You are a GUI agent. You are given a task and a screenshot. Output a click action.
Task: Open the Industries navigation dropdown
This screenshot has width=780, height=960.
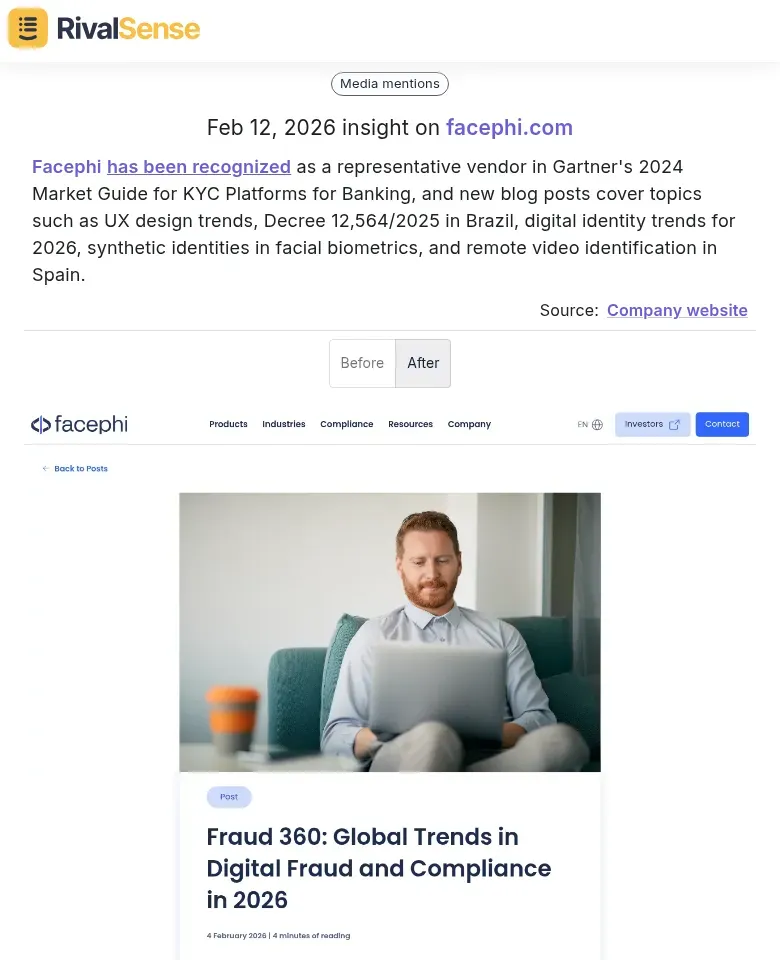pos(284,424)
